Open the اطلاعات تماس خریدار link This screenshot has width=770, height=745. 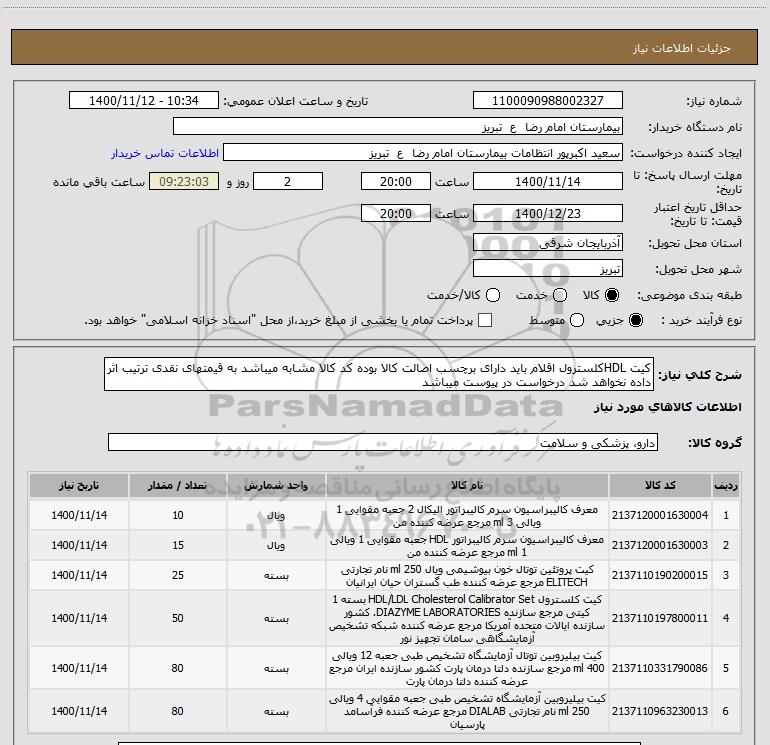click(x=165, y=153)
